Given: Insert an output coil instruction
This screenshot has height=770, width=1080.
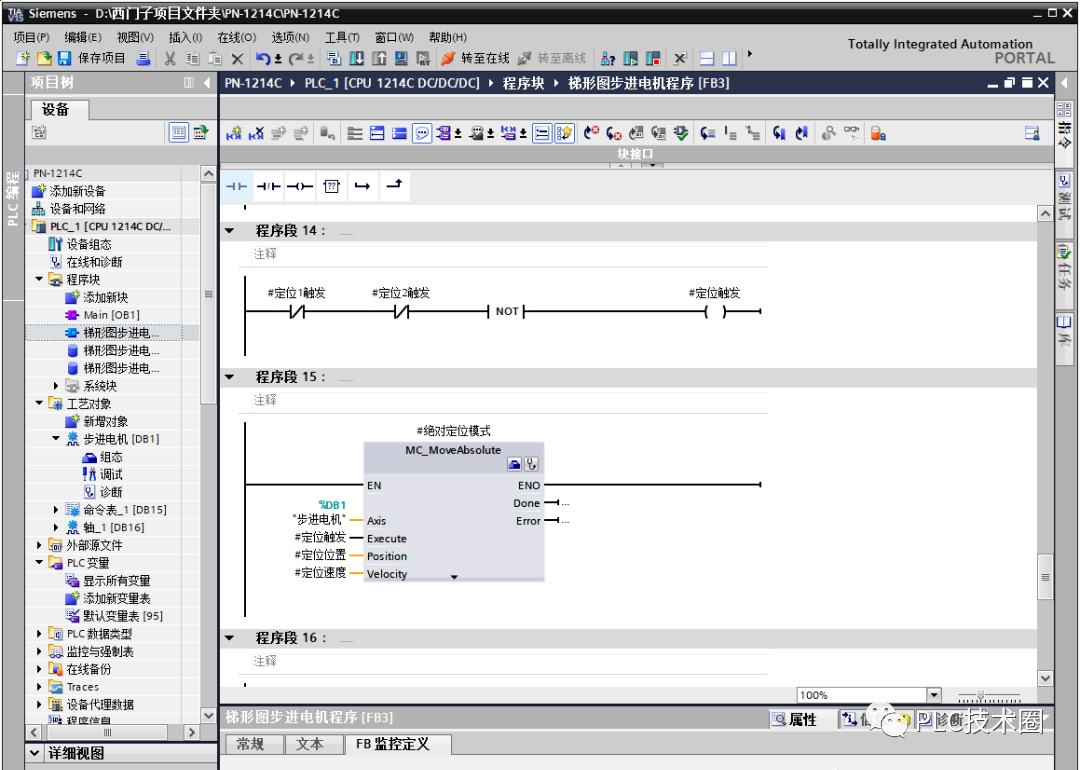Looking at the screenshot, I should (300, 186).
